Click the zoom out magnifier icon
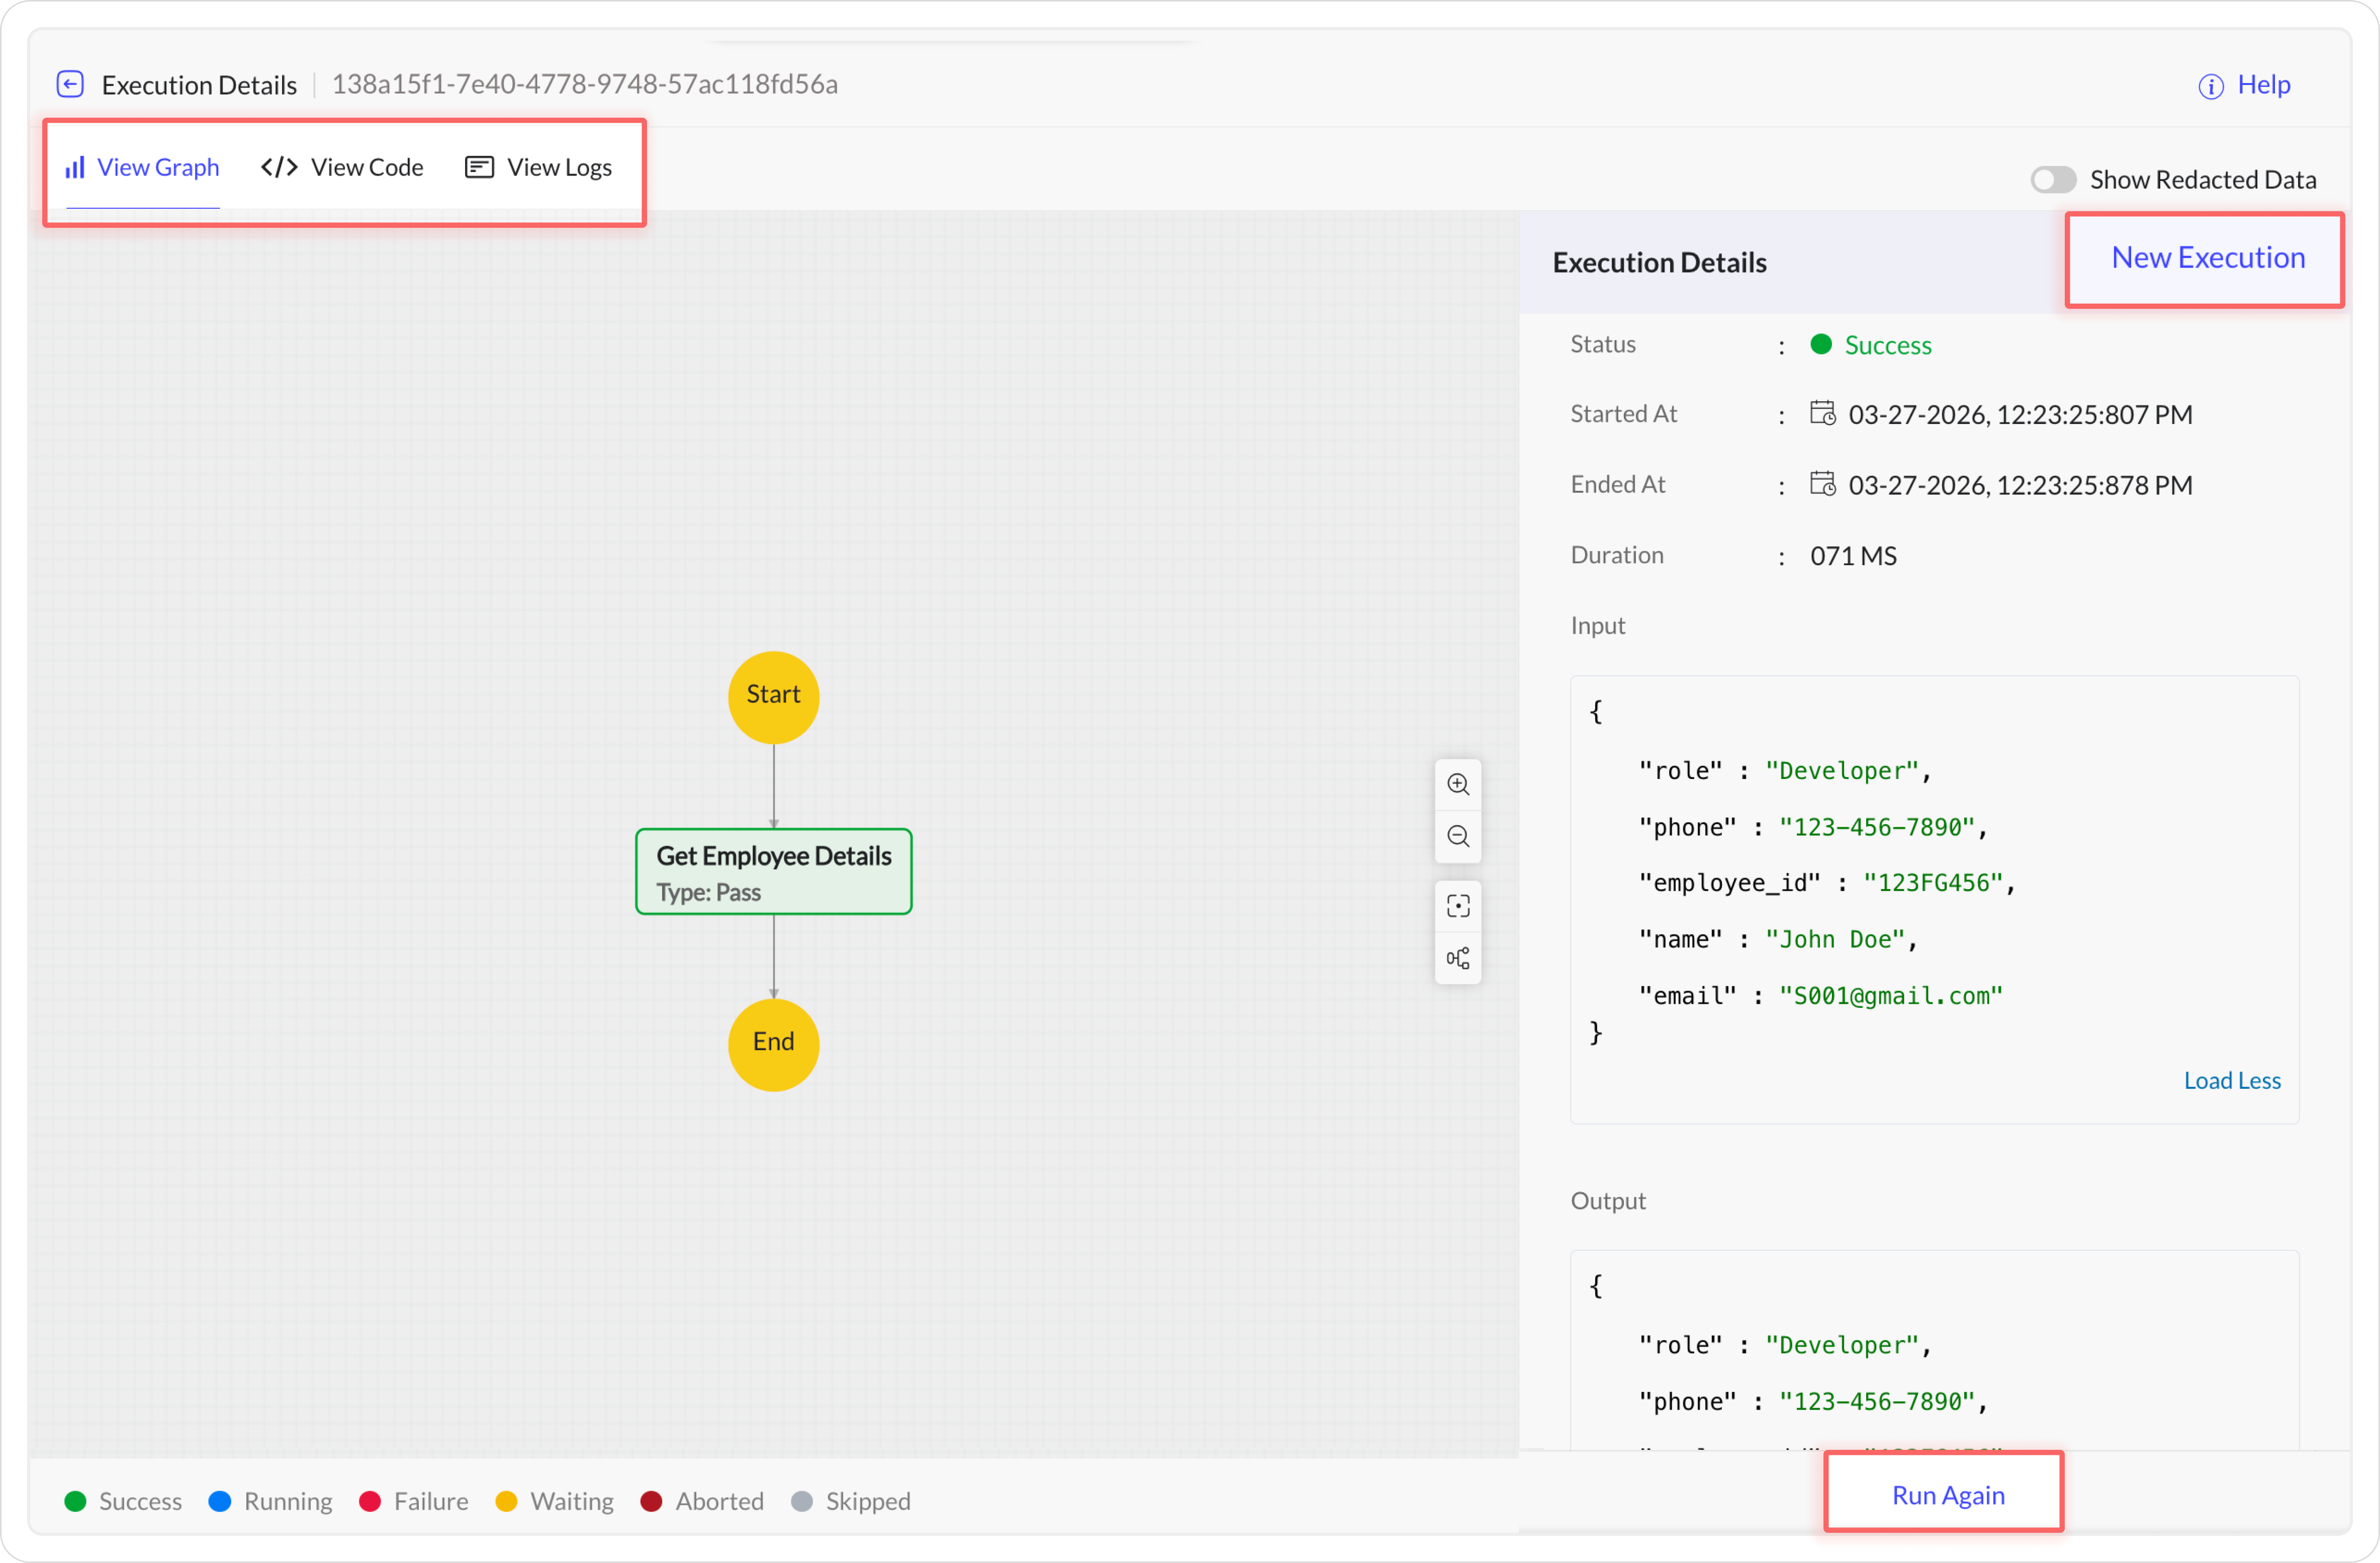The height and width of the screenshot is (1563, 2380). pyautogui.click(x=1458, y=836)
